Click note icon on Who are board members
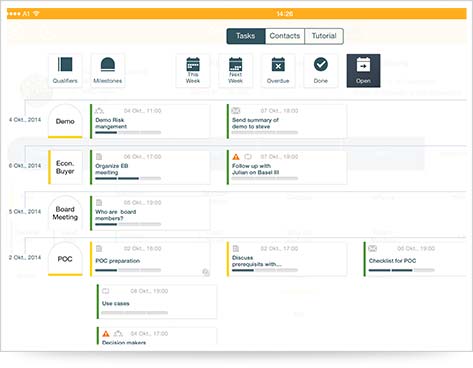The height and width of the screenshot is (368, 473). tap(99, 203)
